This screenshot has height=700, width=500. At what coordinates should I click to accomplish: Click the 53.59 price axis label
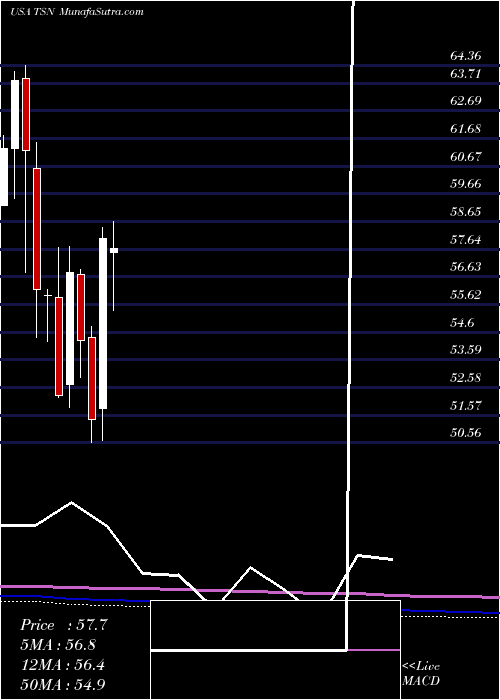pyautogui.click(x=466, y=350)
